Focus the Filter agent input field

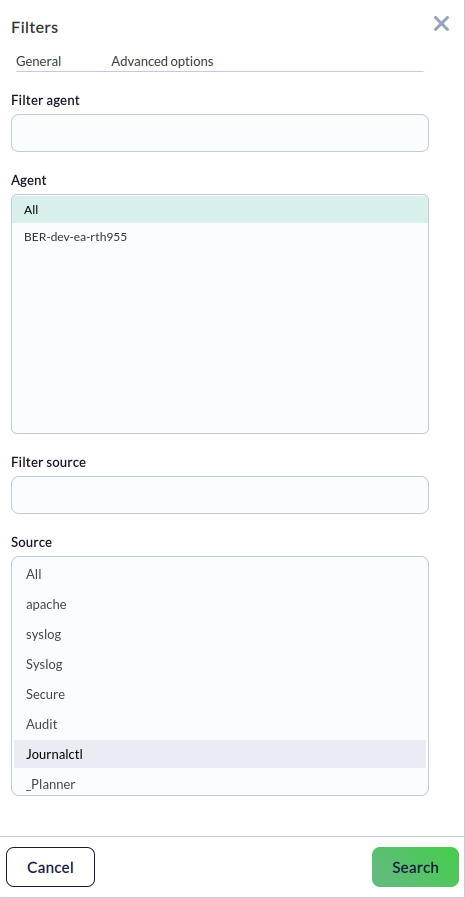[x=220, y=133]
